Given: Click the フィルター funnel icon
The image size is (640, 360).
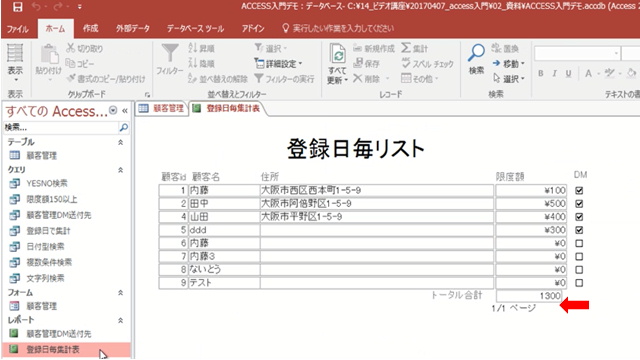Looking at the screenshot, I should coord(170,53).
